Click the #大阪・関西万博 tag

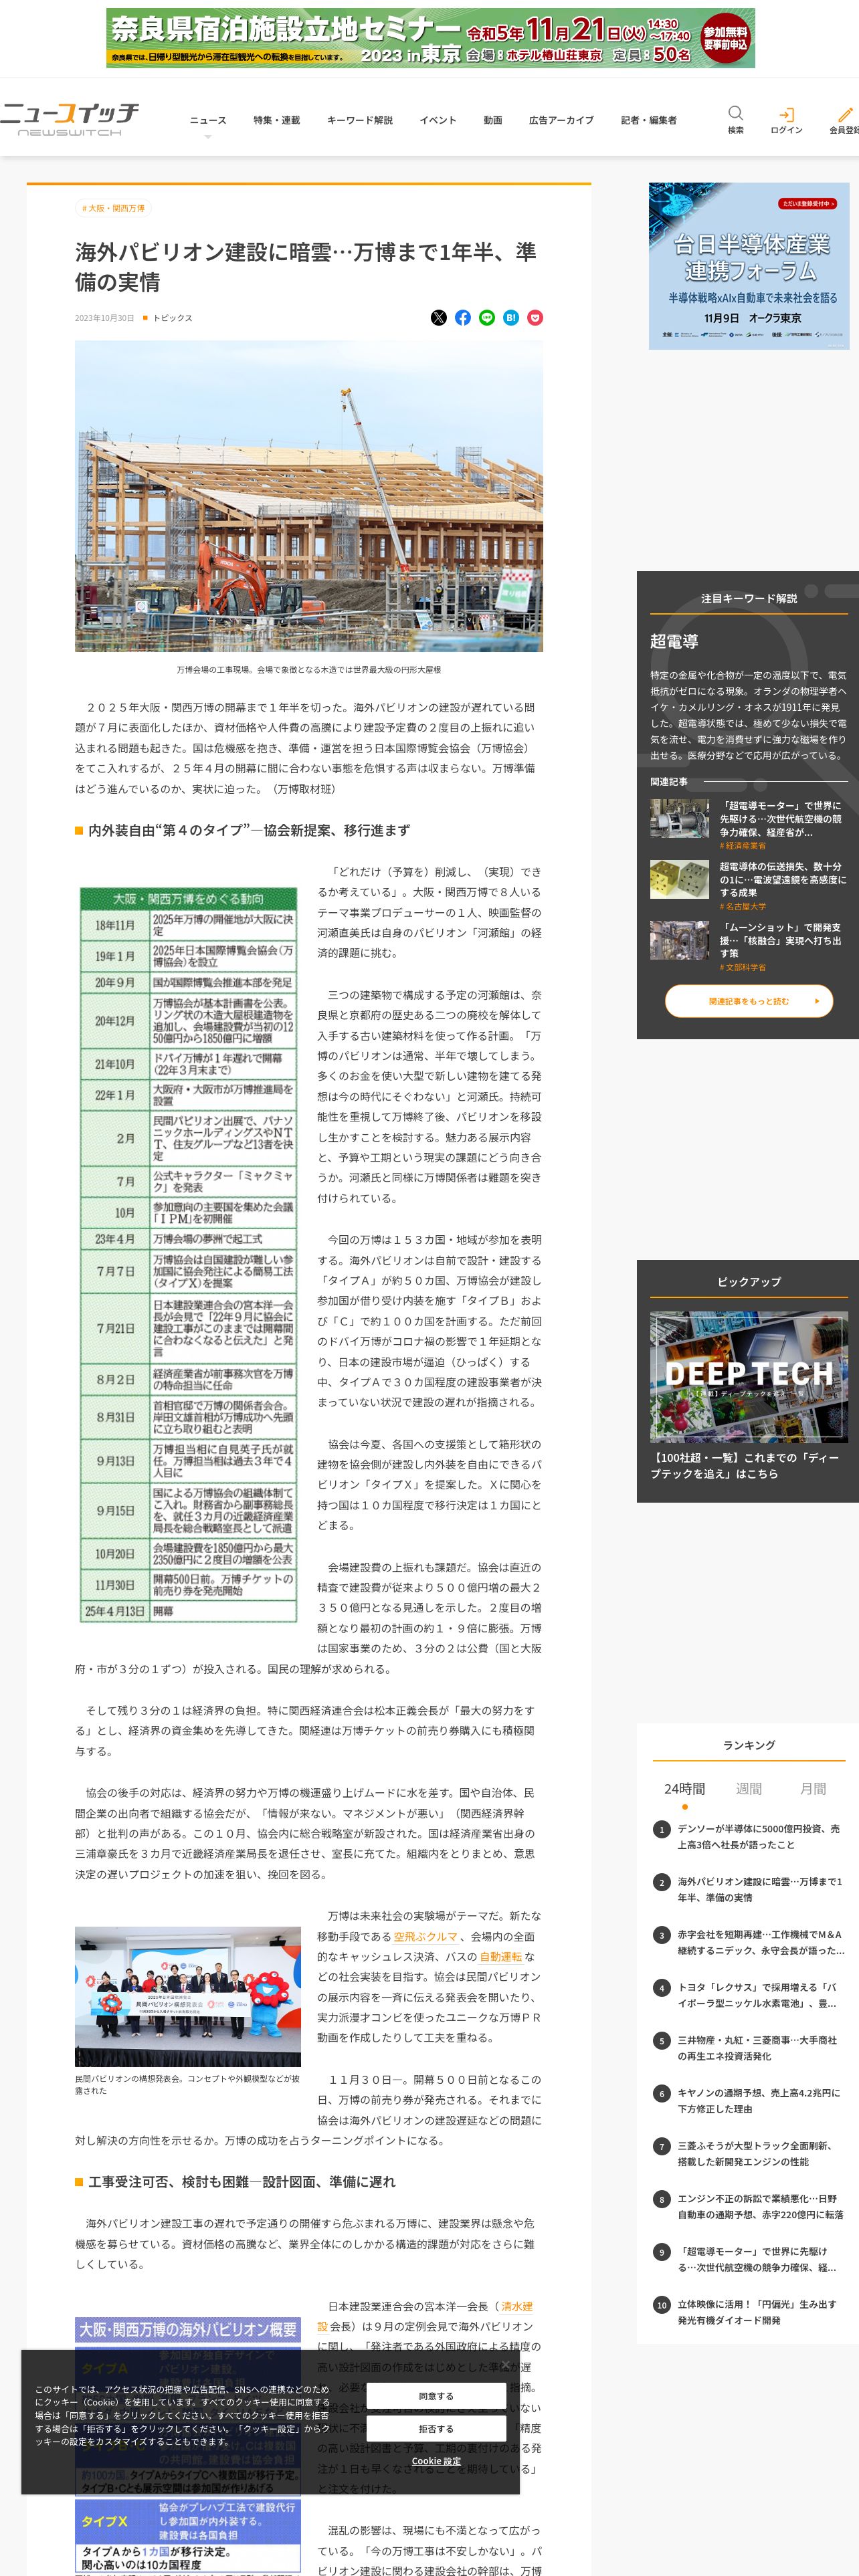tap(113, 209)
